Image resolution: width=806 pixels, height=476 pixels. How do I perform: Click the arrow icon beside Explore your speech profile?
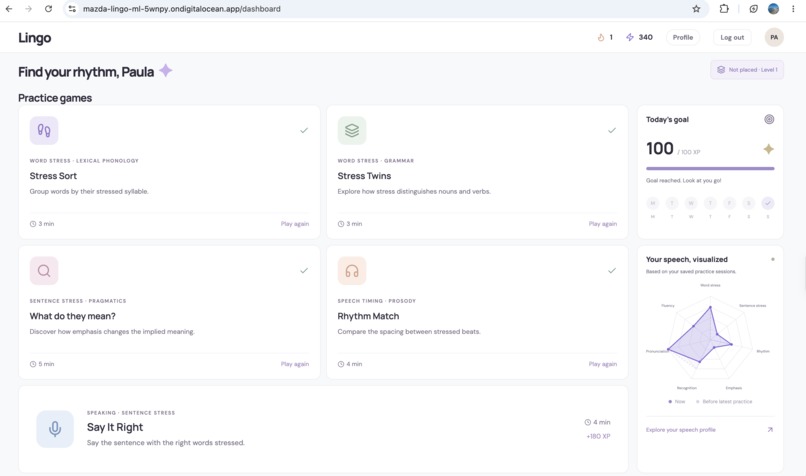point(770,430)
